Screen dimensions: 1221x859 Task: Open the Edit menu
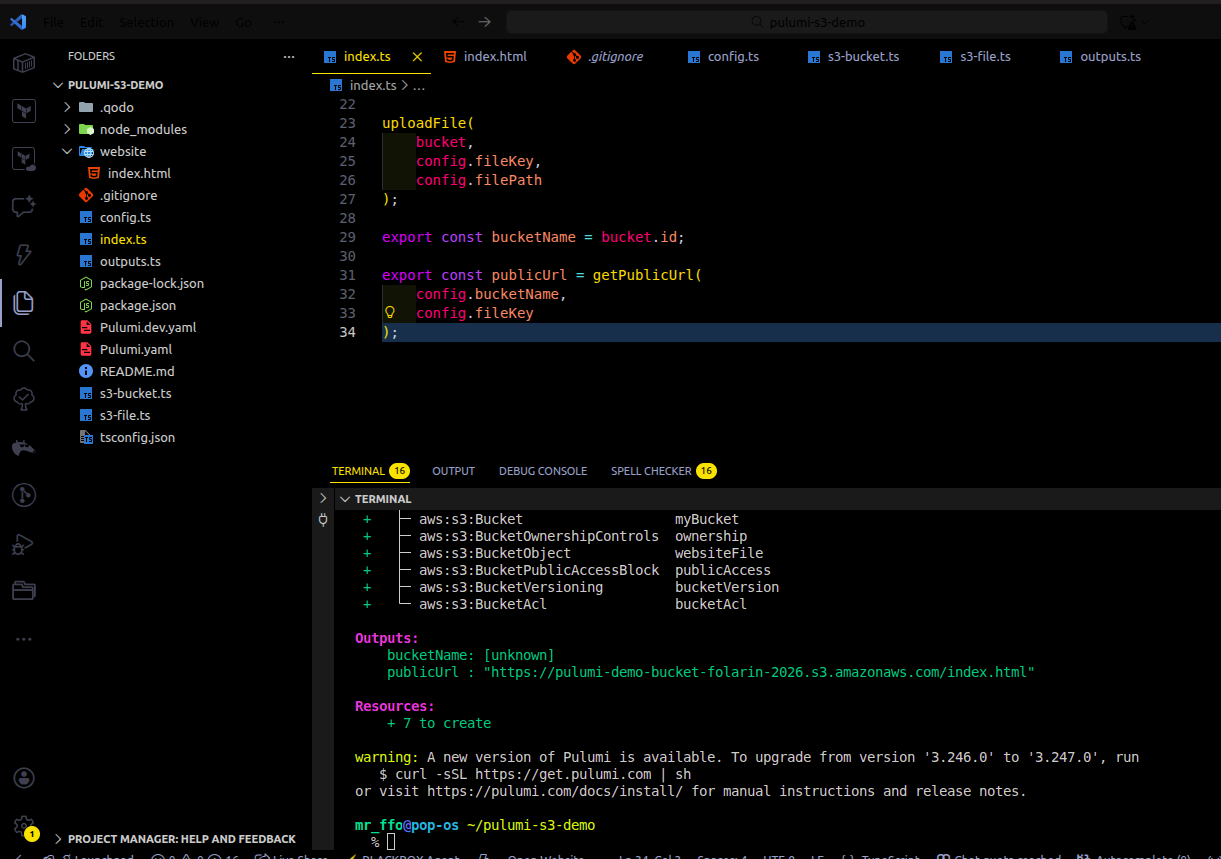(x=91, y=22)
